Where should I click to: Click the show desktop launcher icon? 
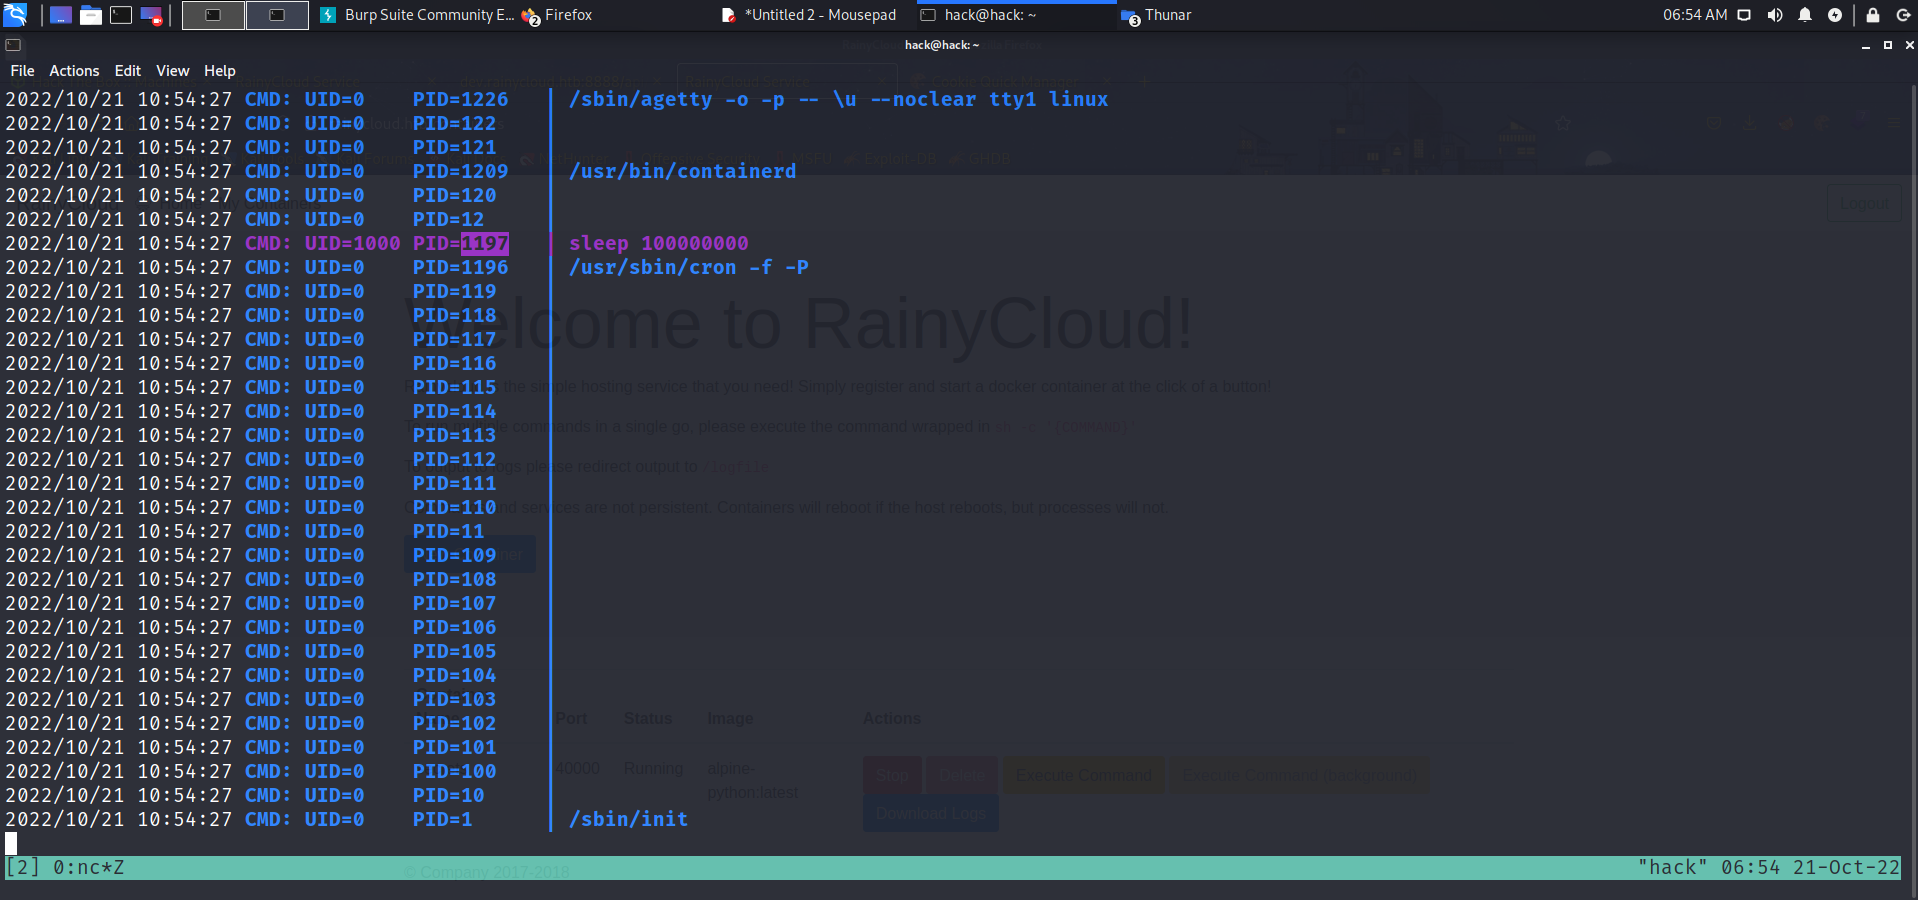(x=61, y=15)
